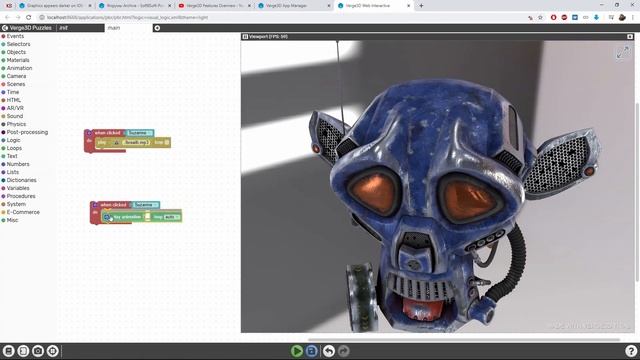The width and height of the screenshot is (640, 360).
Task: Open help via the question mark icon
Action: (631, 351)
